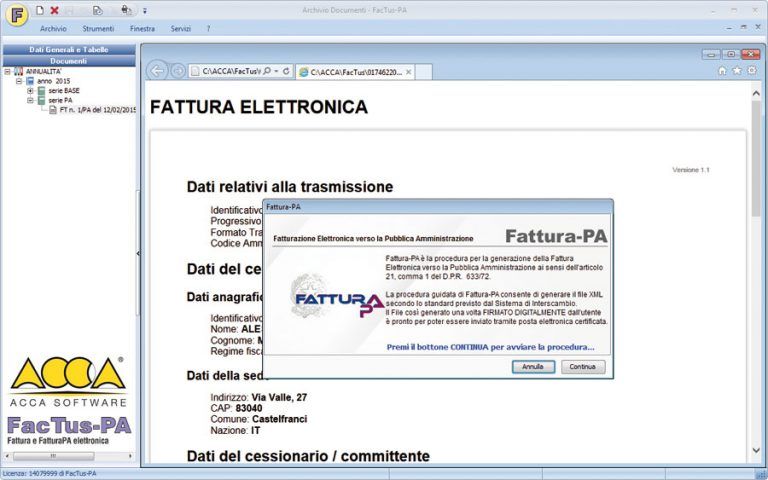
Task: Collapse the anno 2015 tree node
Action: 19,81
